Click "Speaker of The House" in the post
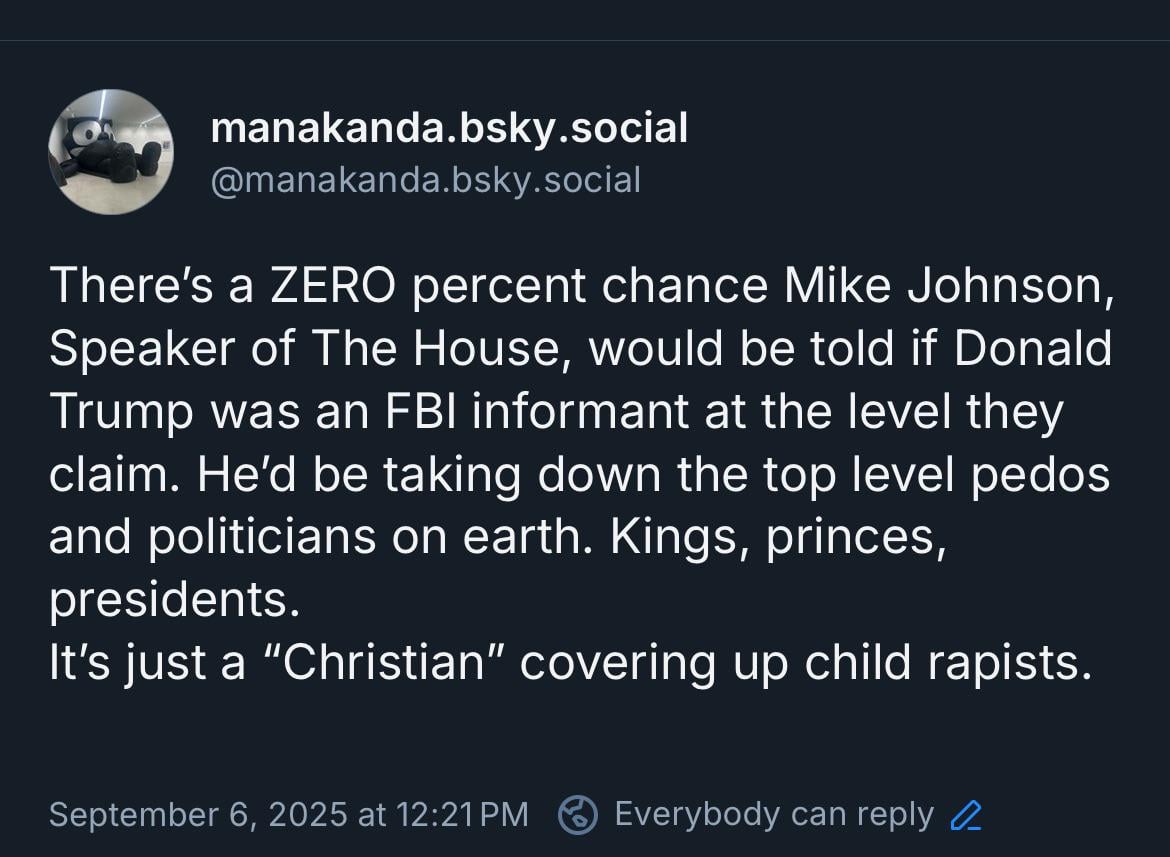This screenshot has width=1170, height=857. tap(304, 348)
